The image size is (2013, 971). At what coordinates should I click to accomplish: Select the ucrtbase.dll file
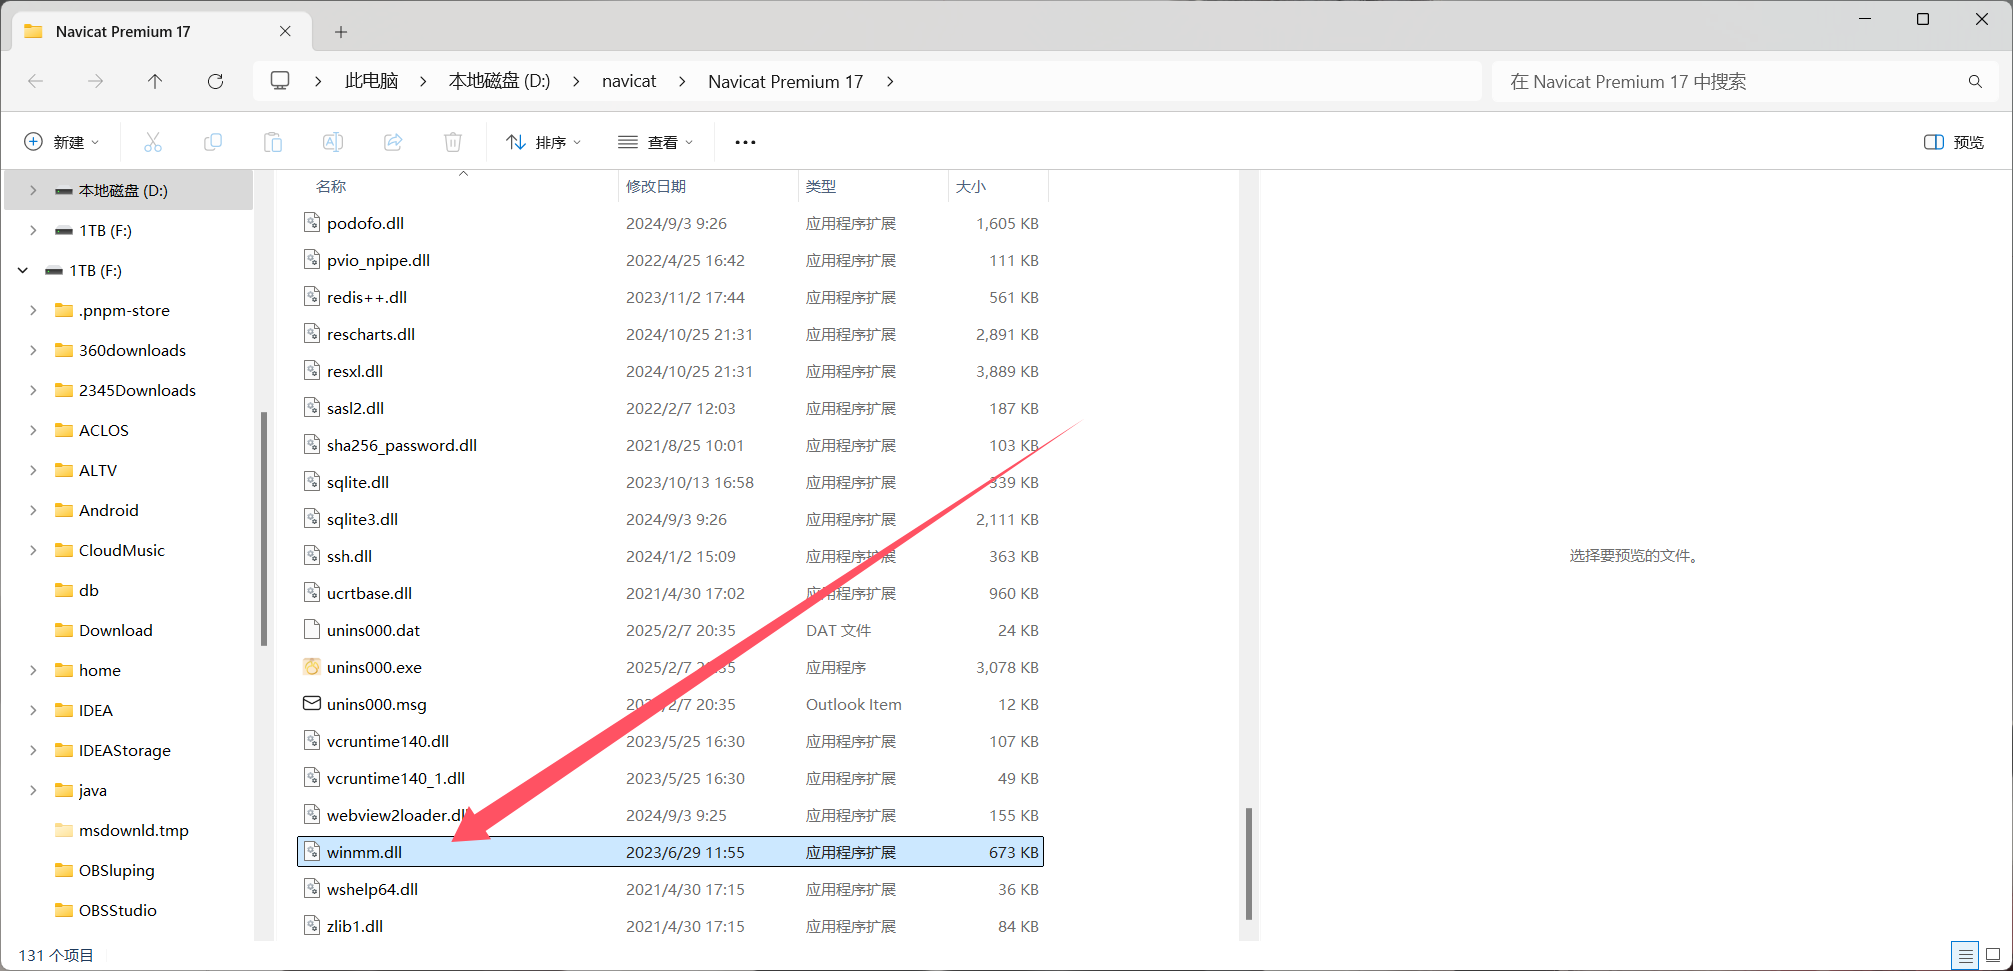pyautogui.click(x=670, y=593)
